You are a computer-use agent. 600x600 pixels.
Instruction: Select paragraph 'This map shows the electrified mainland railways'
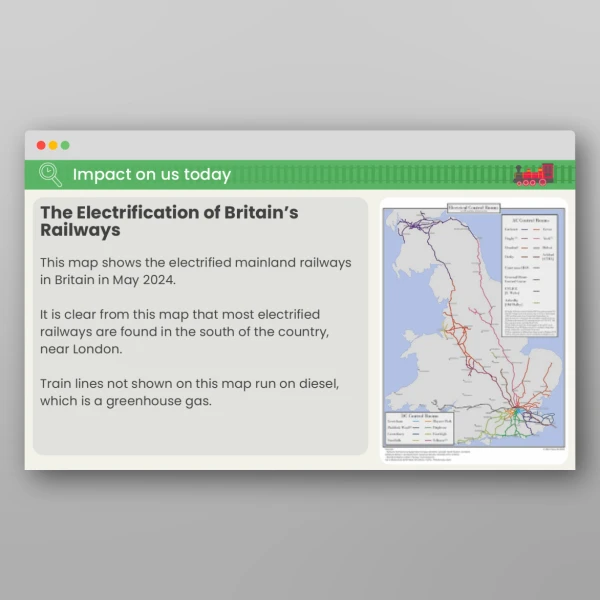pos(196,271)
